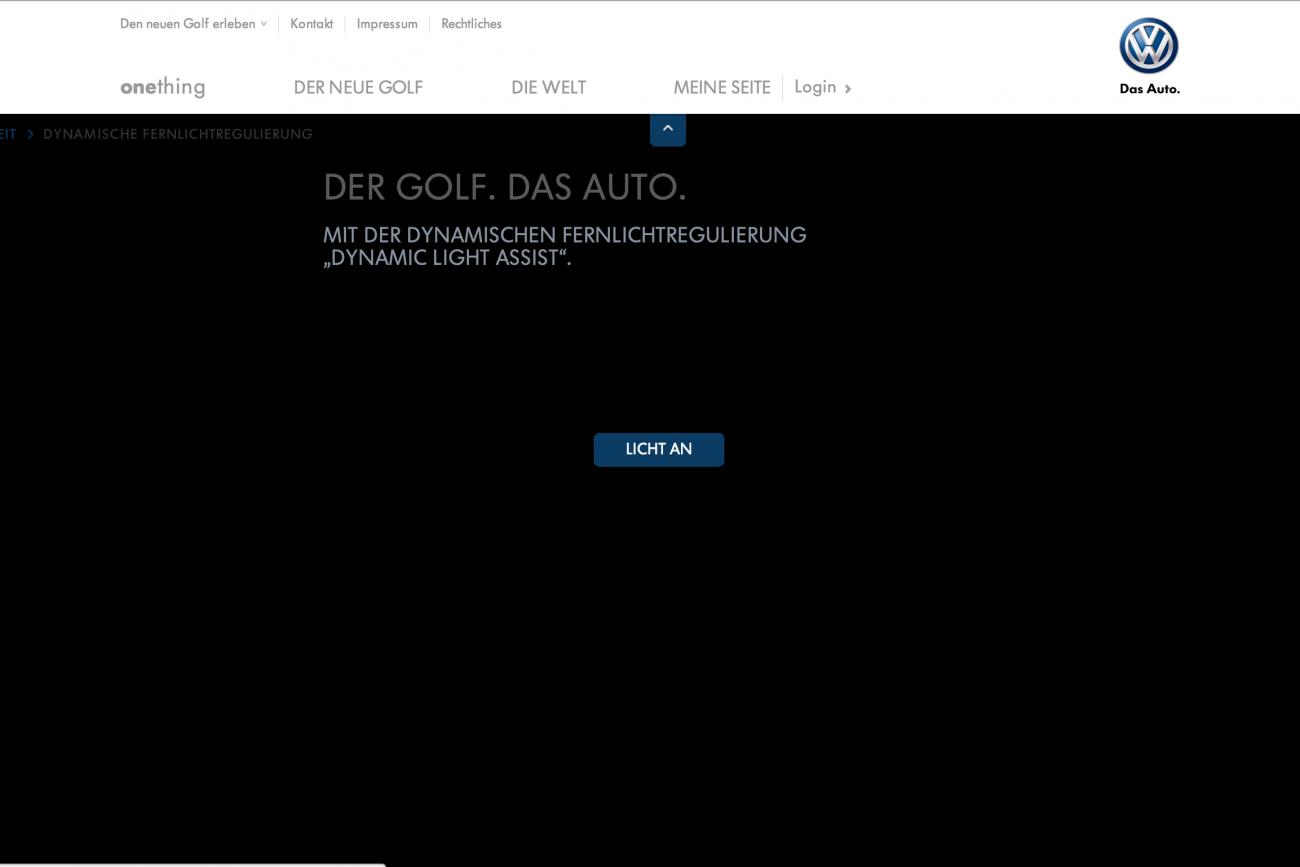Select DIE WELT in the main navigation
This screenshot has height=867, width=1300.
pyautogui.click(x=548, y=88)
